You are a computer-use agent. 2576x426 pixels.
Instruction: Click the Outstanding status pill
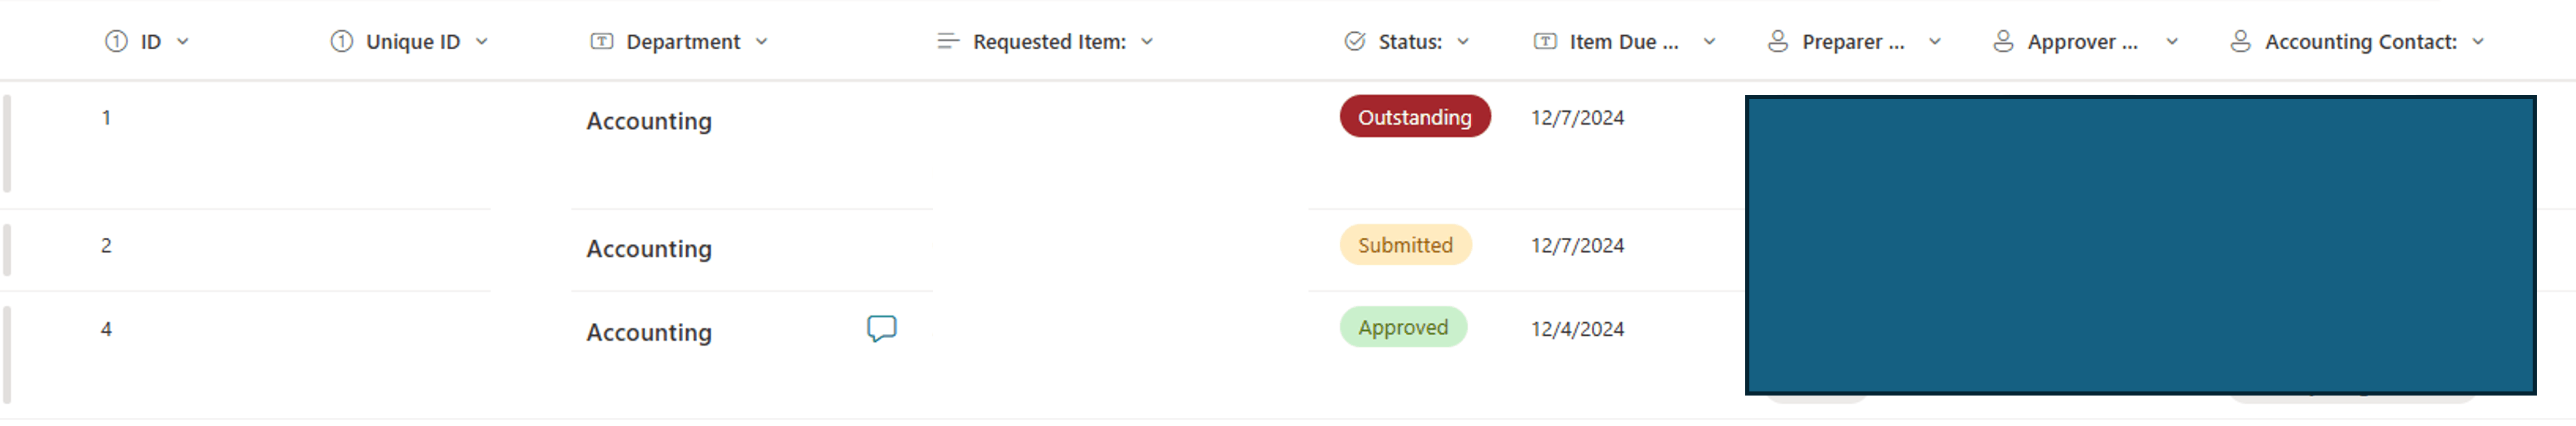[1414, 116]
